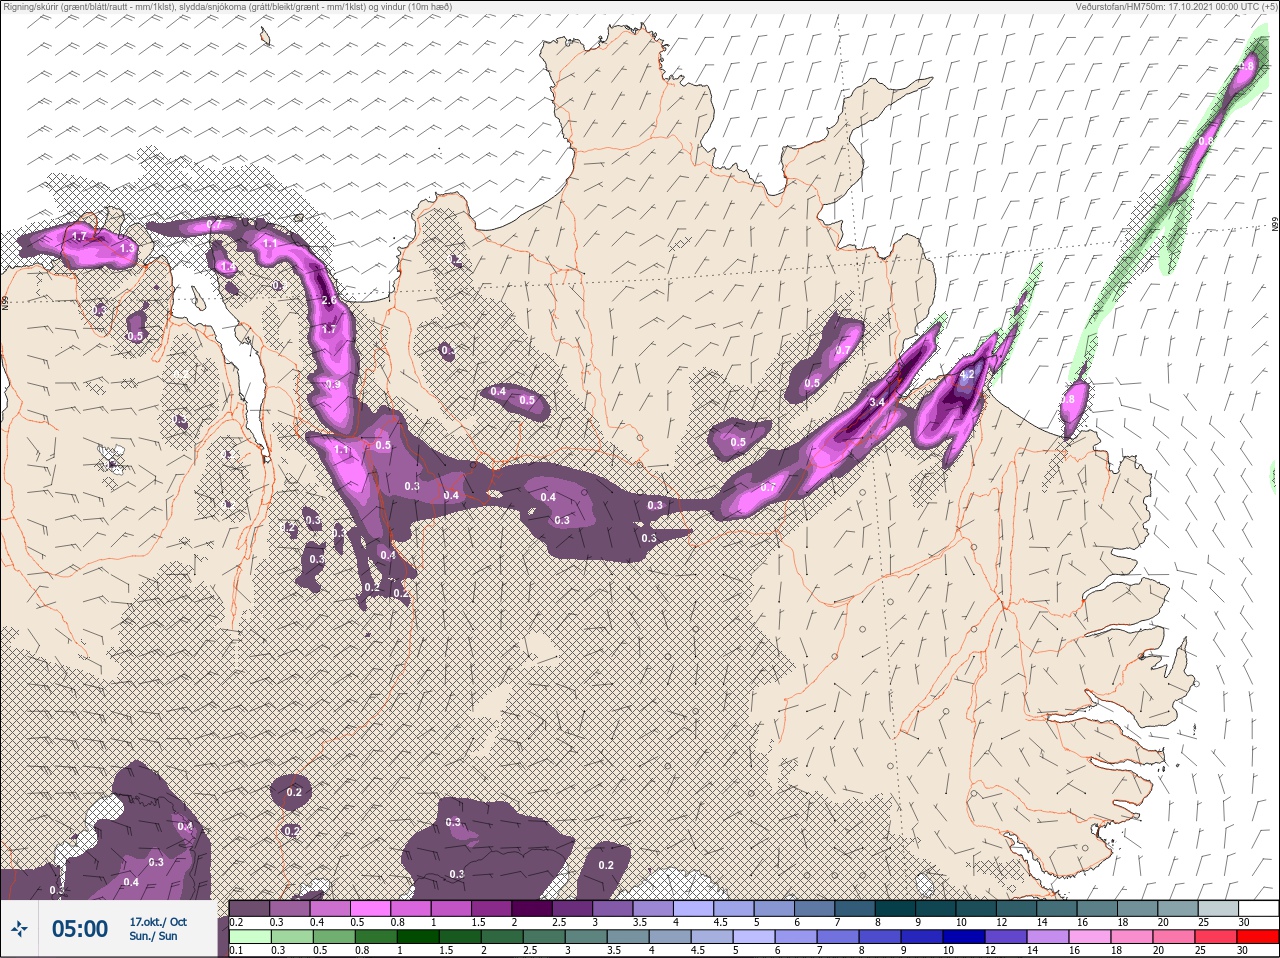The width and height of the screenshot is (1280, 958).
Task: Select the dark navy swatch at 10 in lower legend
Action: point(963,937)
